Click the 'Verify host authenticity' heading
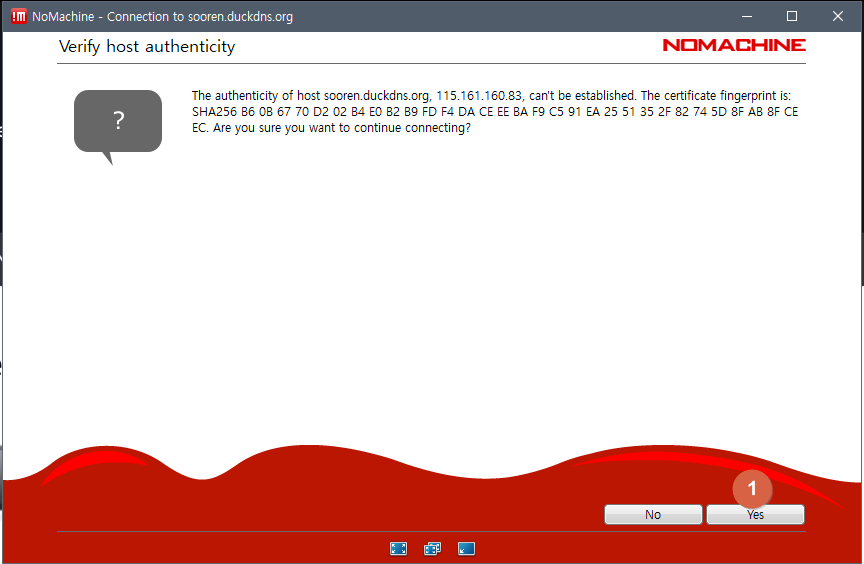This screenshot has width=864, height=564. [147, 46]
